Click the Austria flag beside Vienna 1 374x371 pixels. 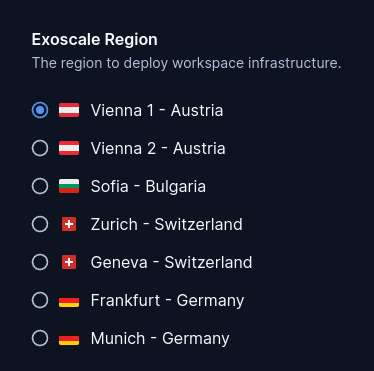click(x=69, y=110)
